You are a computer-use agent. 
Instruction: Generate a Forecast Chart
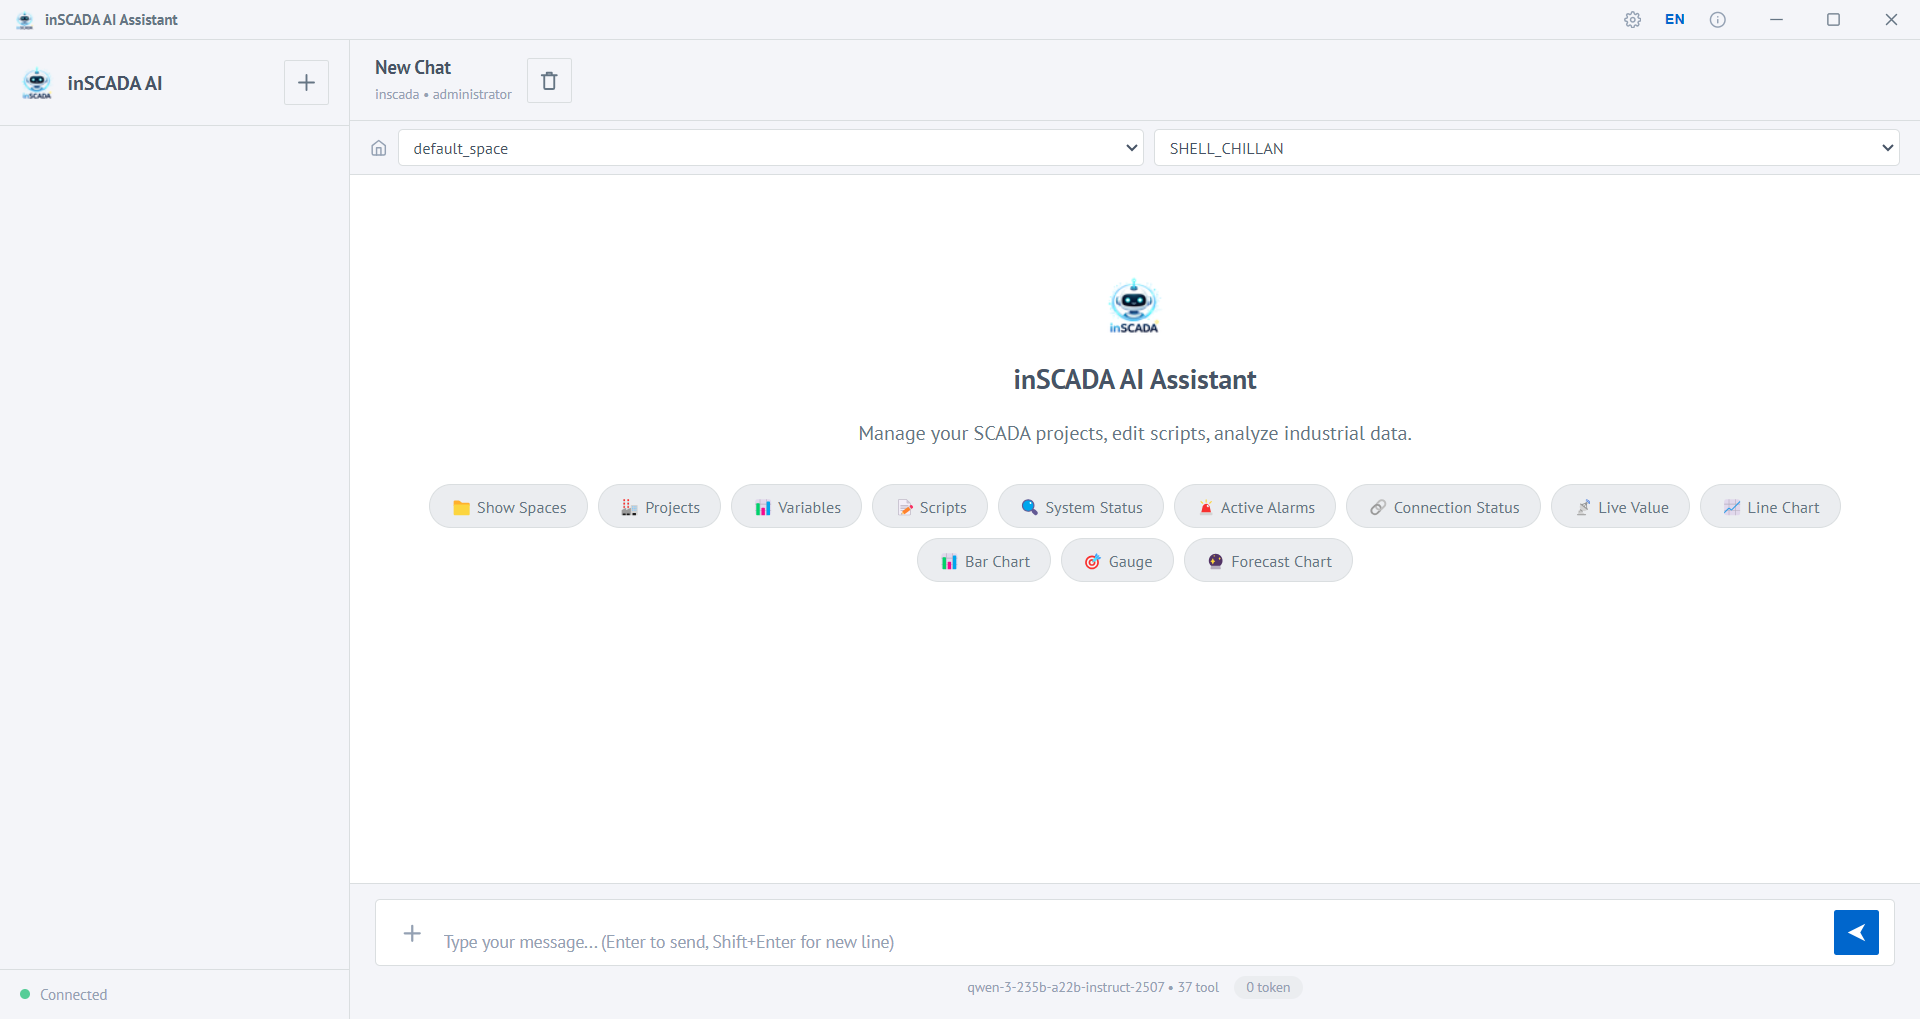point(1268,560)
